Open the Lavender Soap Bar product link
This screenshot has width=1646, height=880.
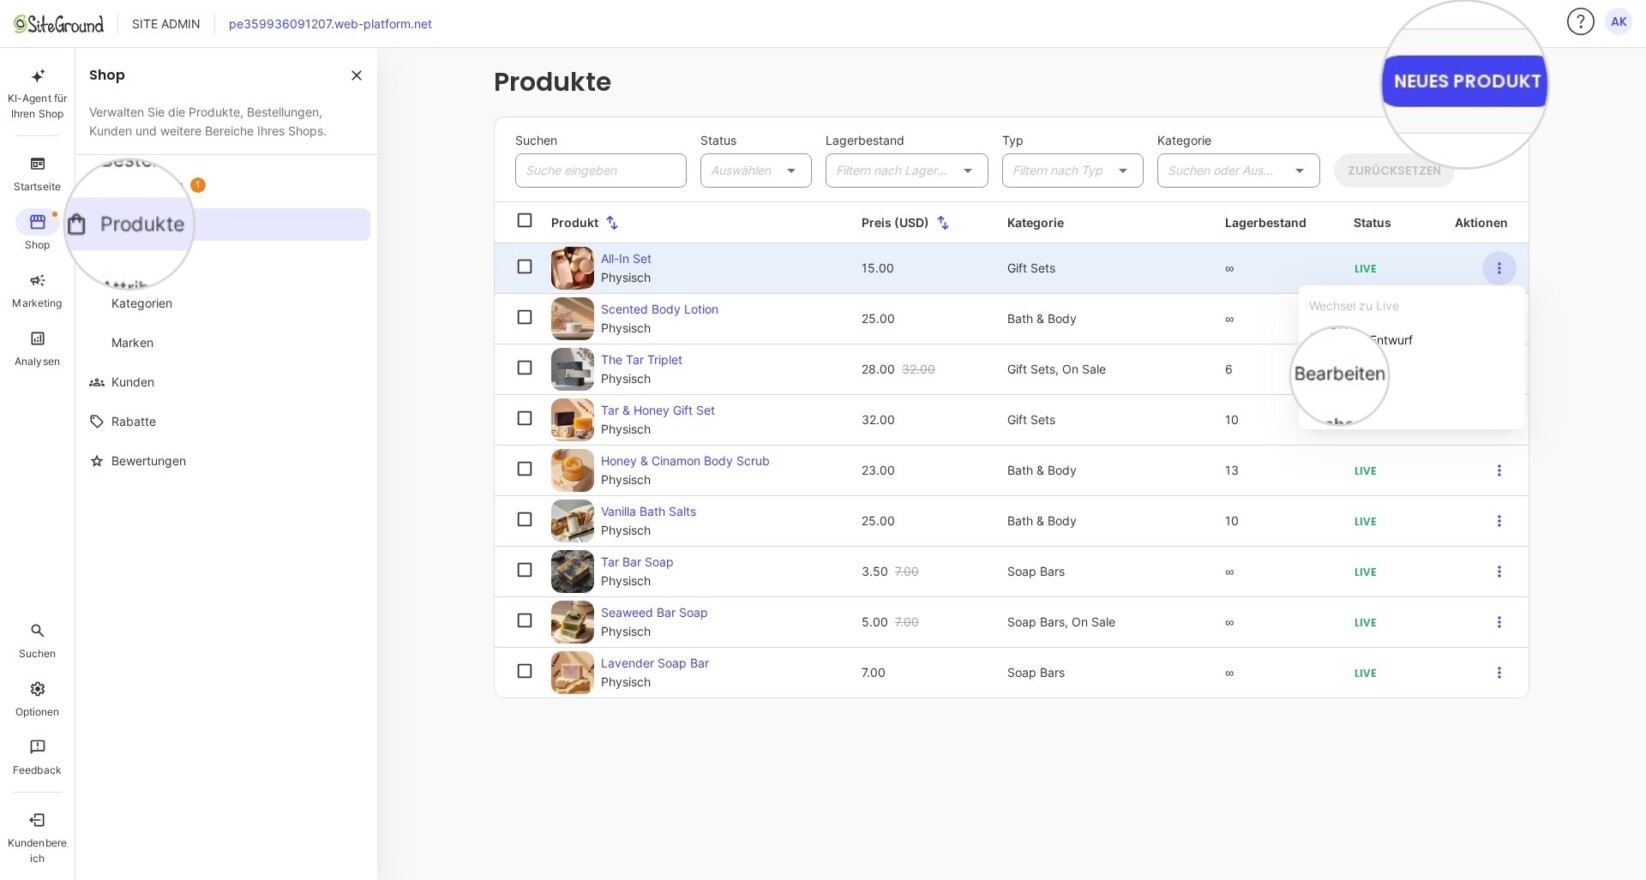click(x=654, y=664)
